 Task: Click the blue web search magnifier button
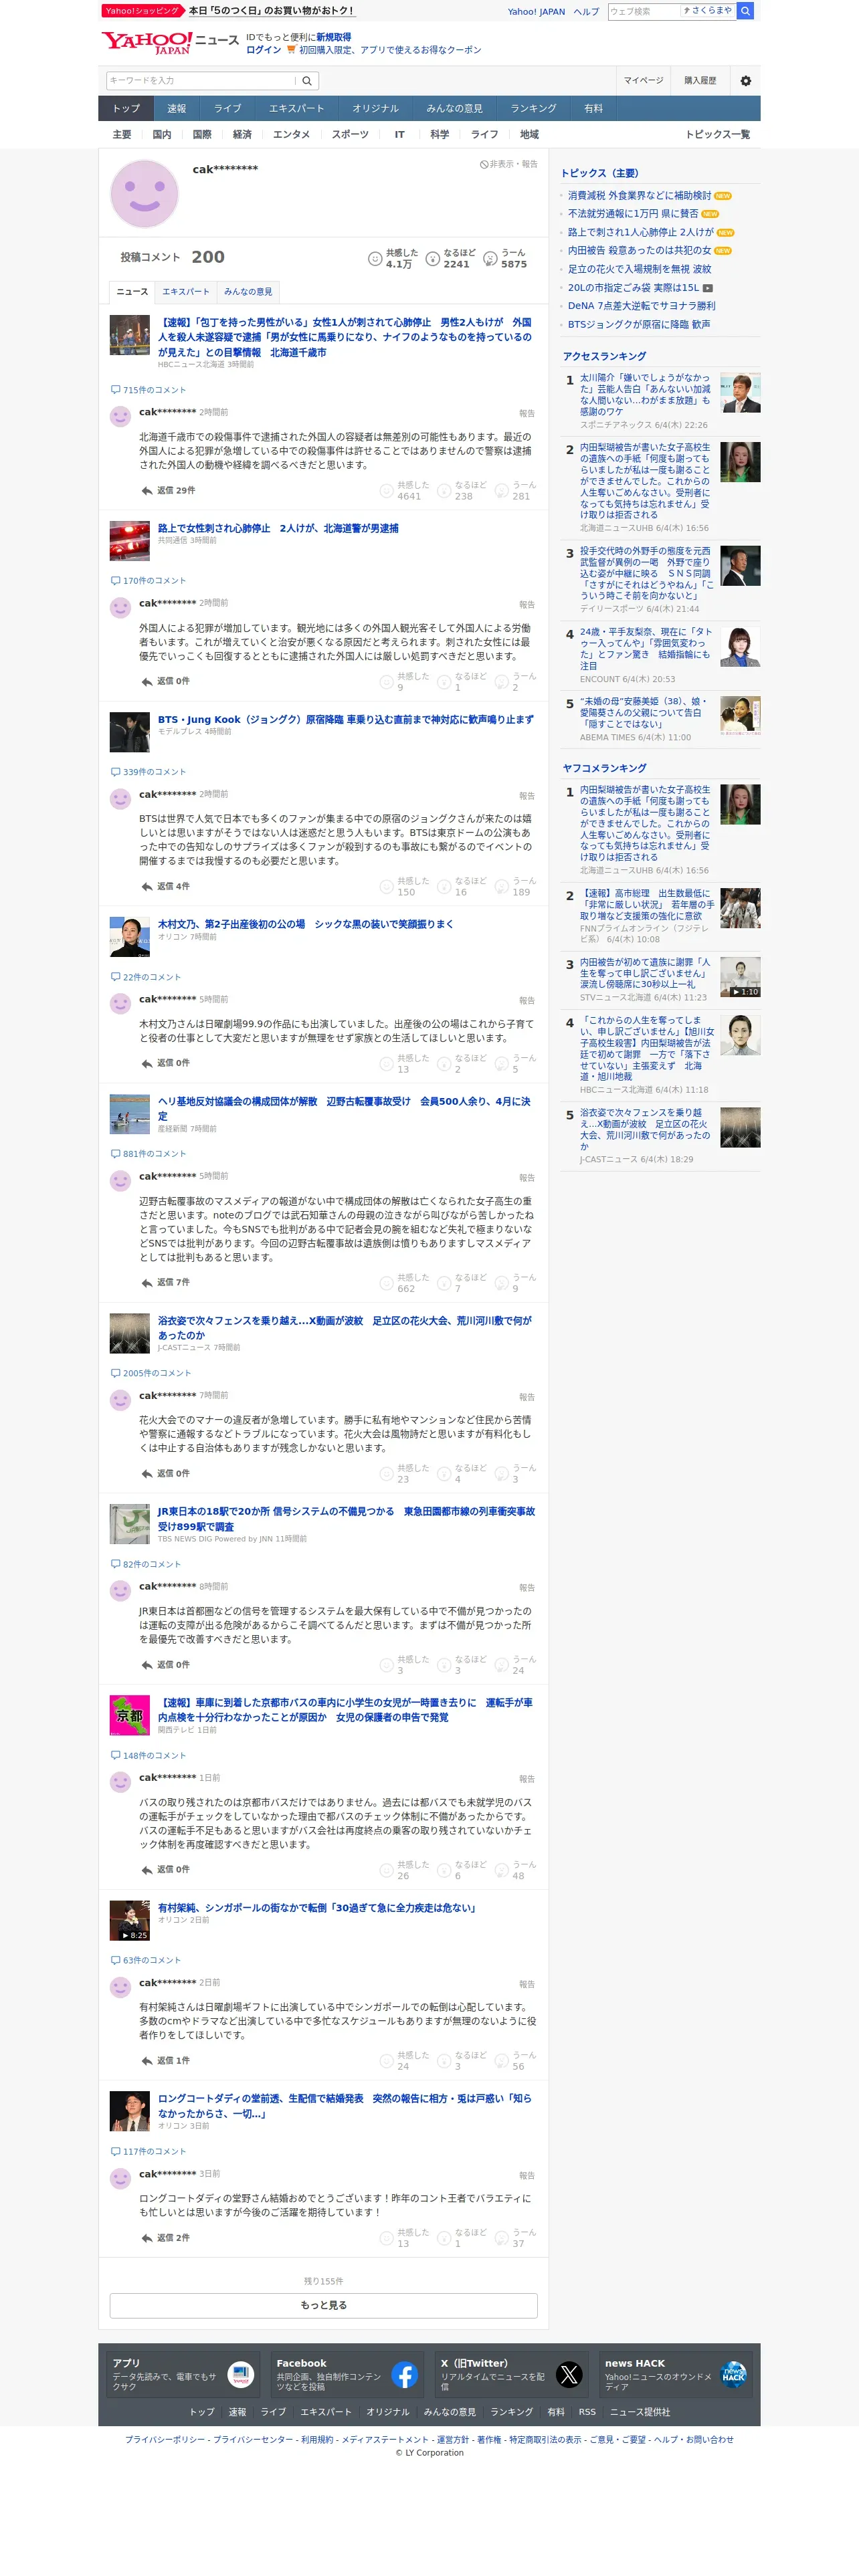click(x=745, y=11)
